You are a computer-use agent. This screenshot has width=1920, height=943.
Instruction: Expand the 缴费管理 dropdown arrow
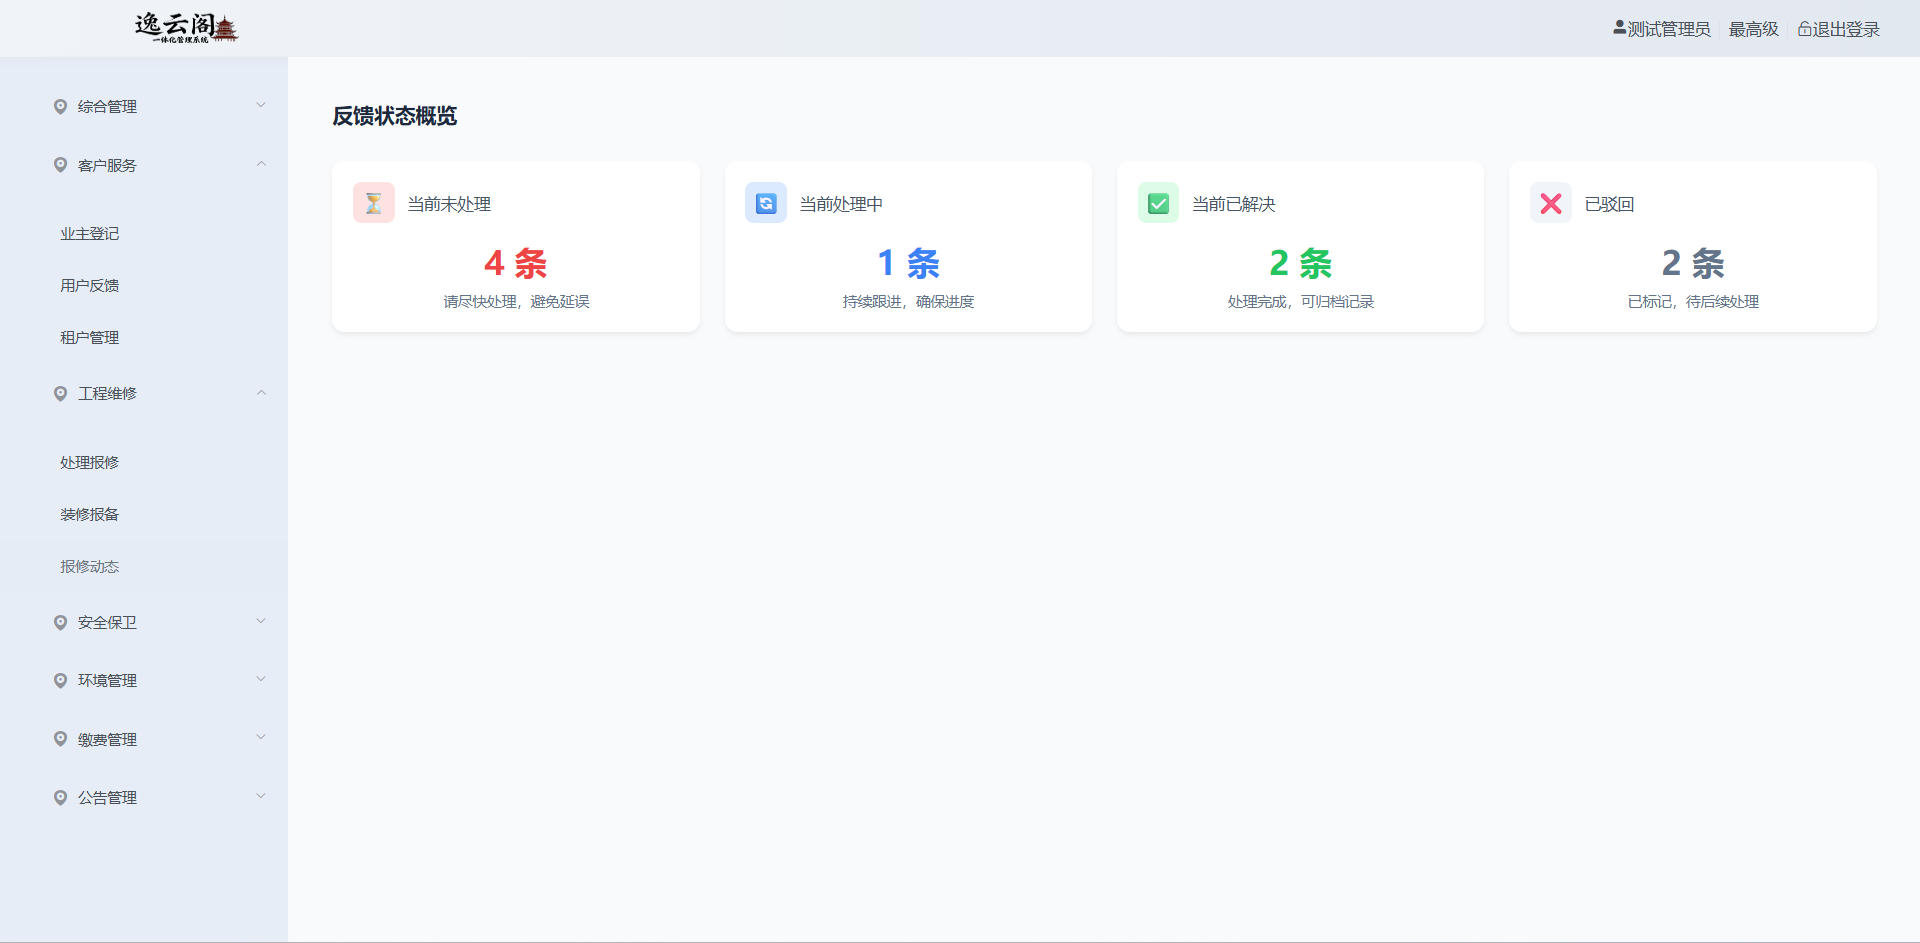point(261,738)
